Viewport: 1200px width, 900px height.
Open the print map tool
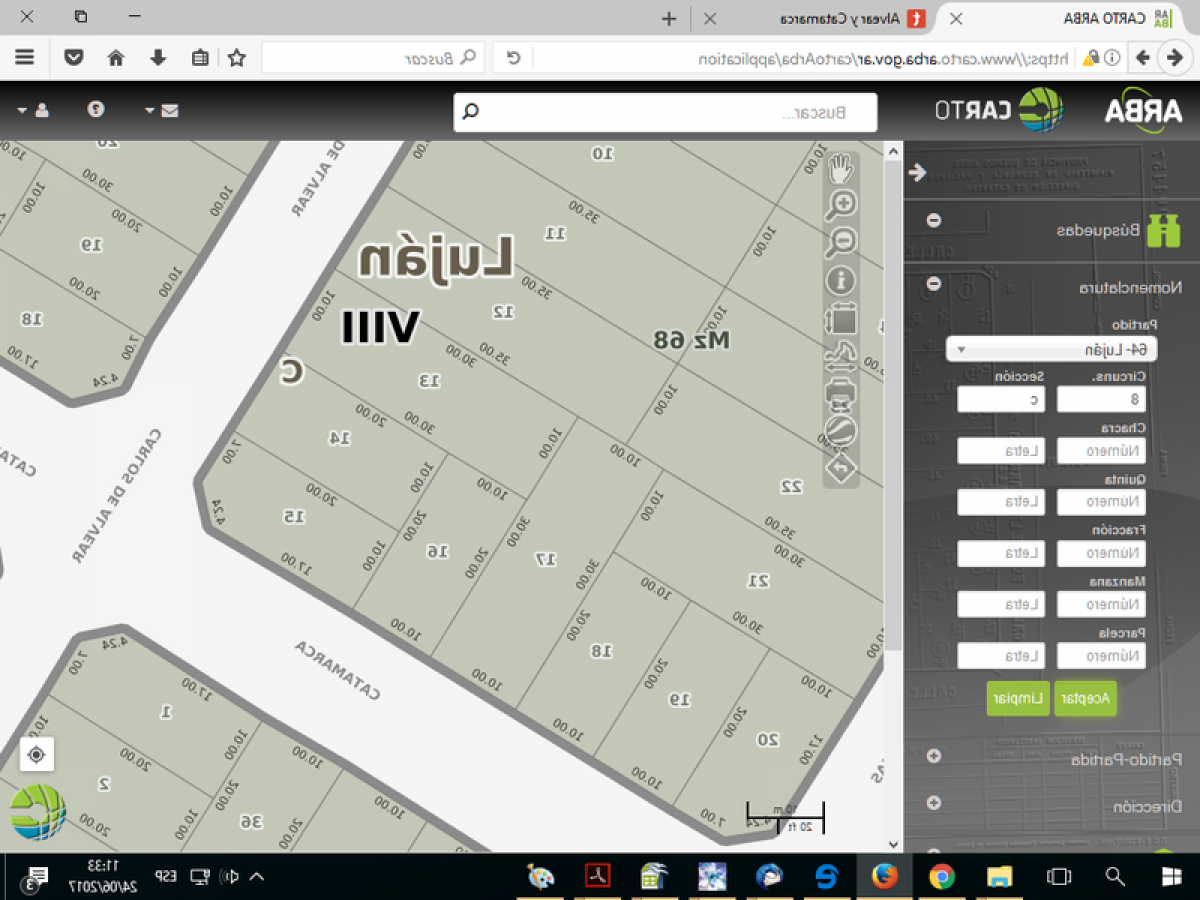pos(841,392)
